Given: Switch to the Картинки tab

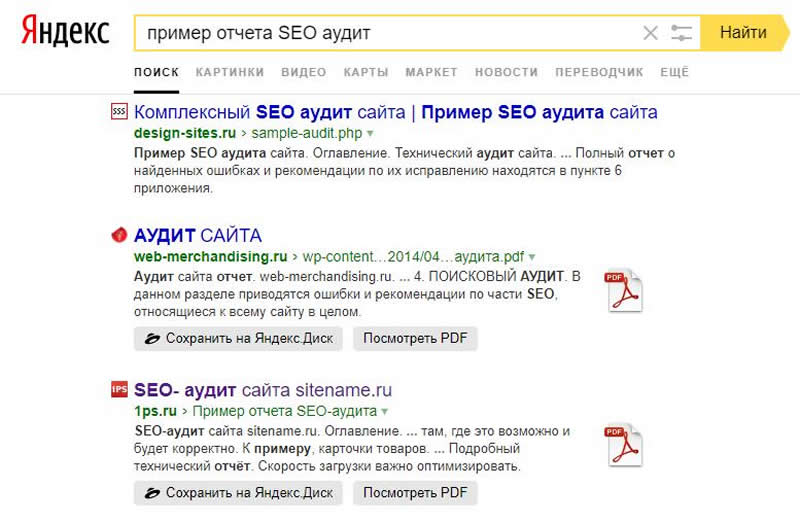Looking at the screenshot, I should pyautogui.click(x=230, y=72).
